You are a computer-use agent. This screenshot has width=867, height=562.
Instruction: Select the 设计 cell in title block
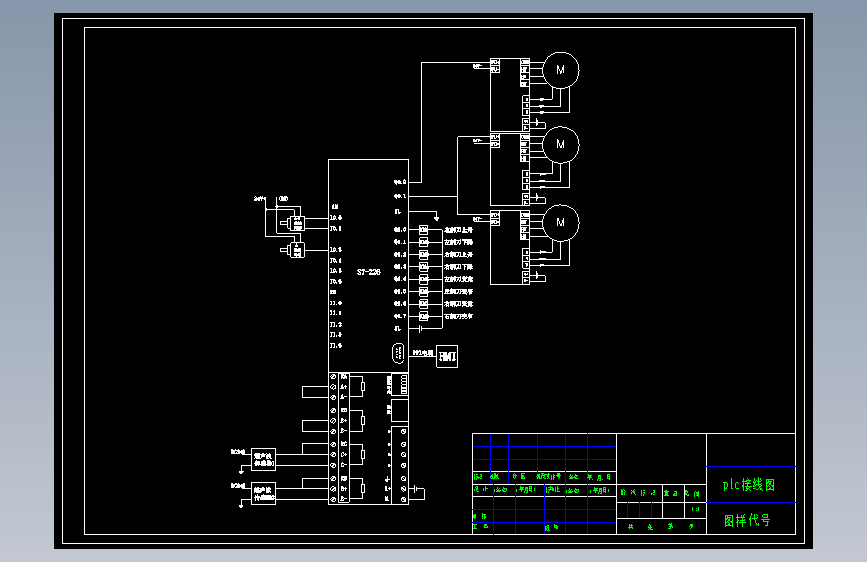[481, 490]
